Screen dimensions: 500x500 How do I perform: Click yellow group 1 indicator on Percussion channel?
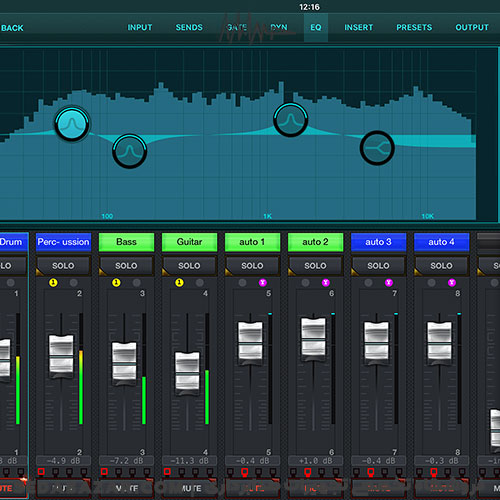(53, 283)
